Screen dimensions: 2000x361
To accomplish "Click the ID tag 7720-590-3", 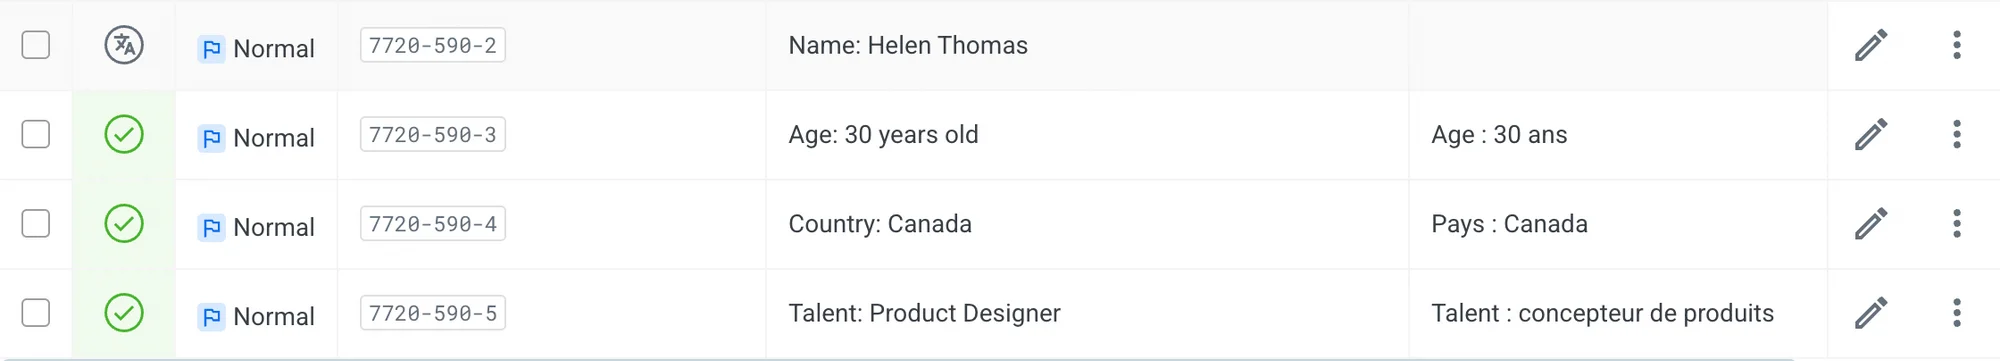I will coord(433,134).
